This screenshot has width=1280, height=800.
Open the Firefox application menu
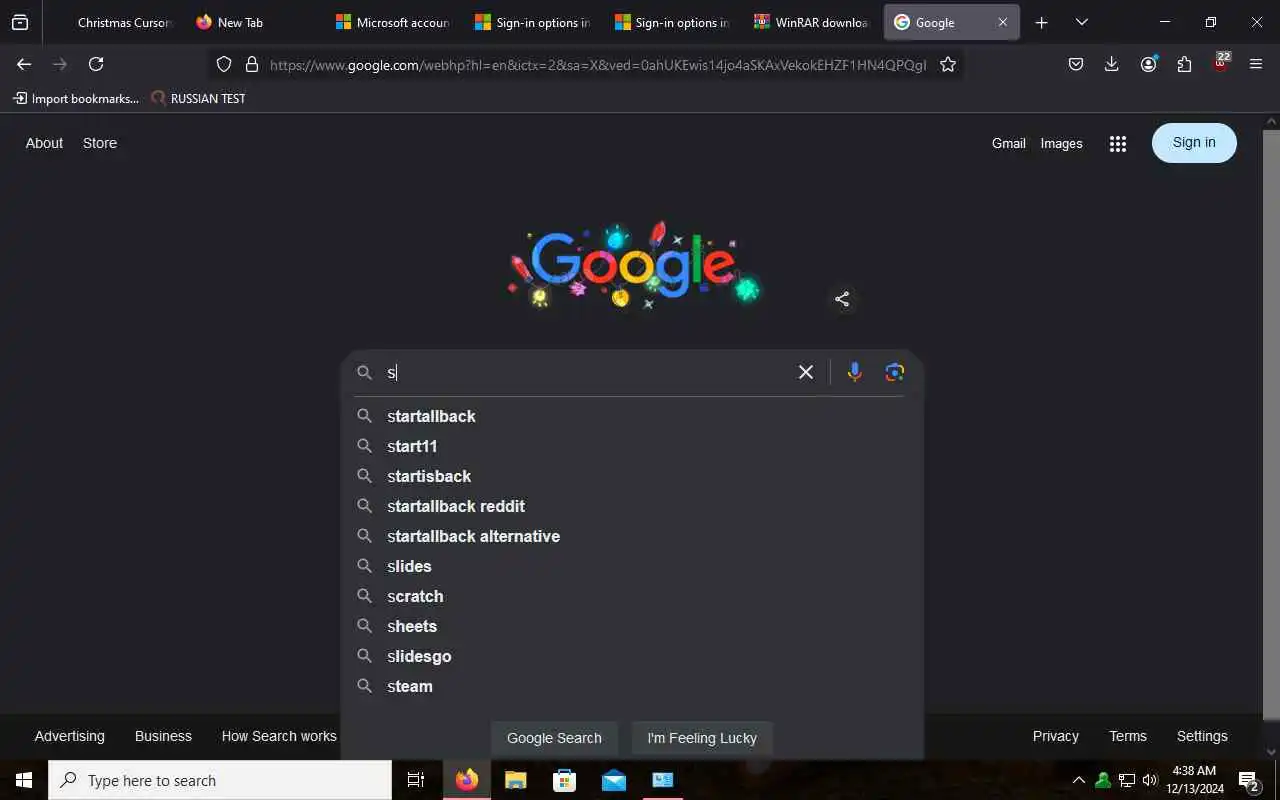1256,64
